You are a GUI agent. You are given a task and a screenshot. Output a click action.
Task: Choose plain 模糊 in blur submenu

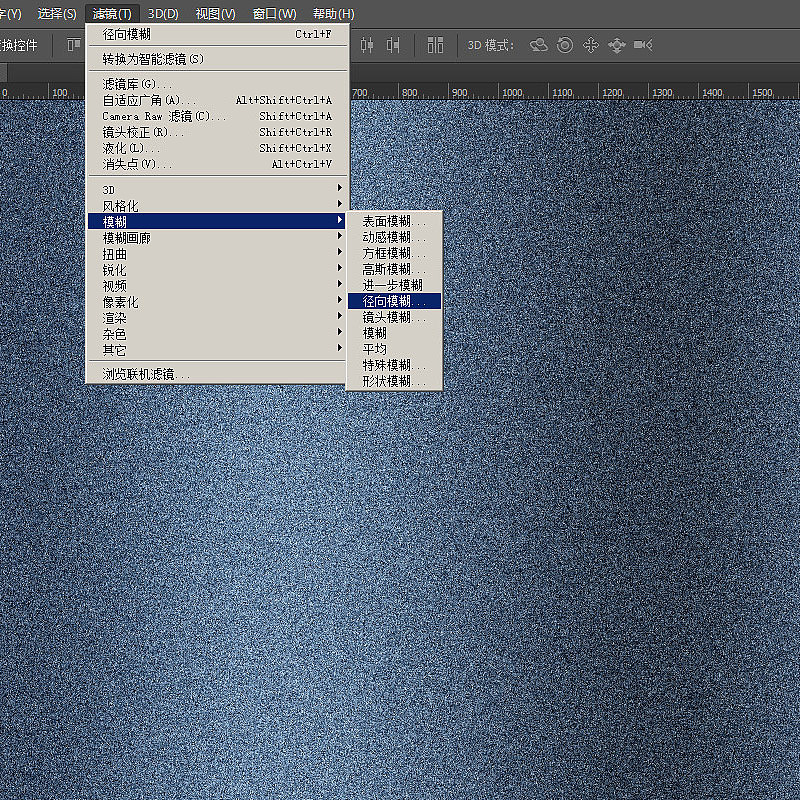pyautogui.click(x=394, y=333)
